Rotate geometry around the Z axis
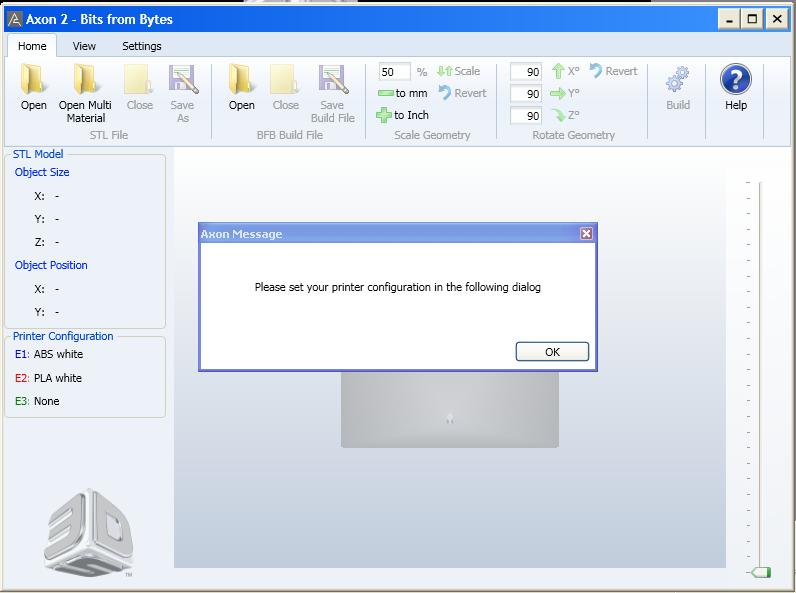Viewport: 796px width, 593px height. point(566,115)
